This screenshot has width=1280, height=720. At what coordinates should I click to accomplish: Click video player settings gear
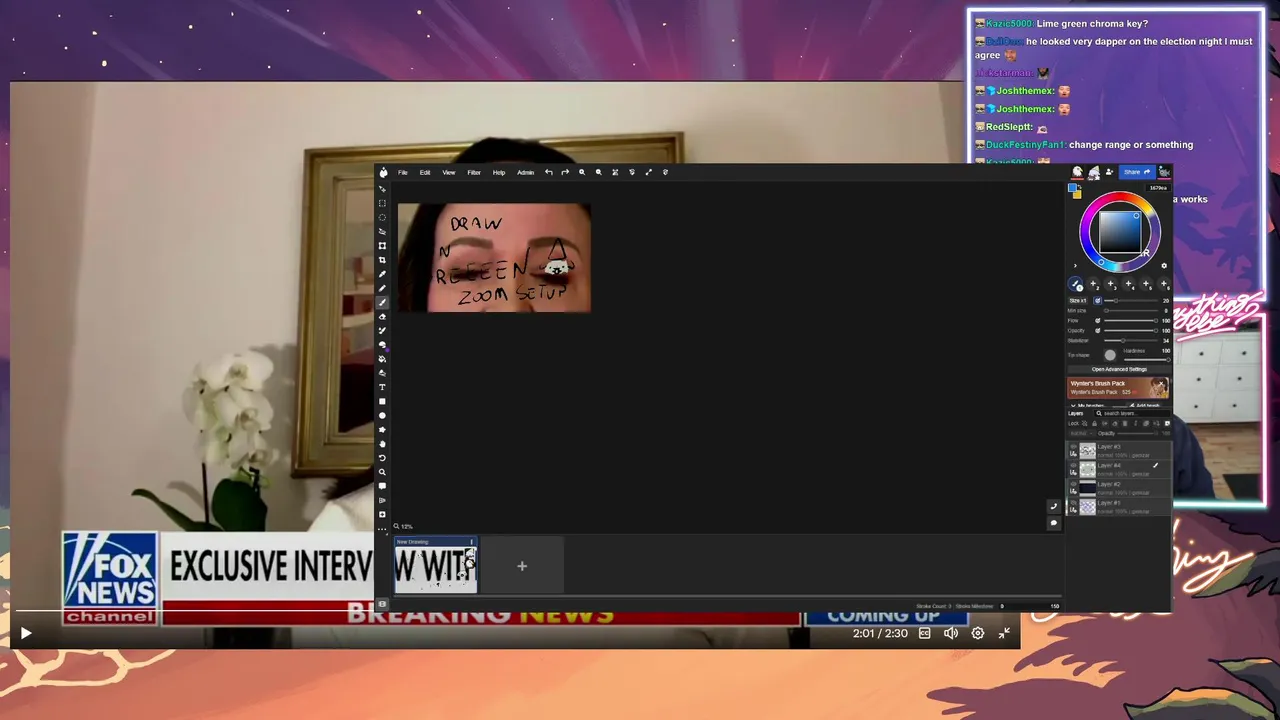978,633
